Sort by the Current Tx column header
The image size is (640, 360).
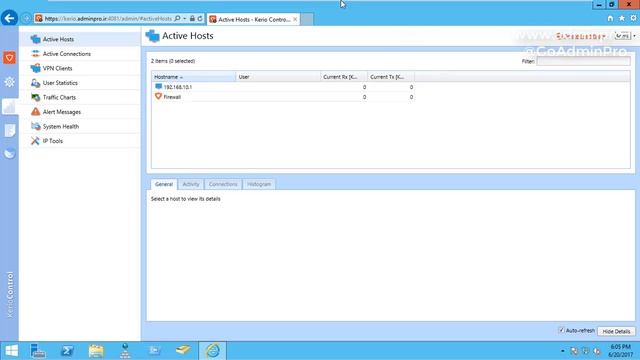pyautogui.click(x=391, y=77)
